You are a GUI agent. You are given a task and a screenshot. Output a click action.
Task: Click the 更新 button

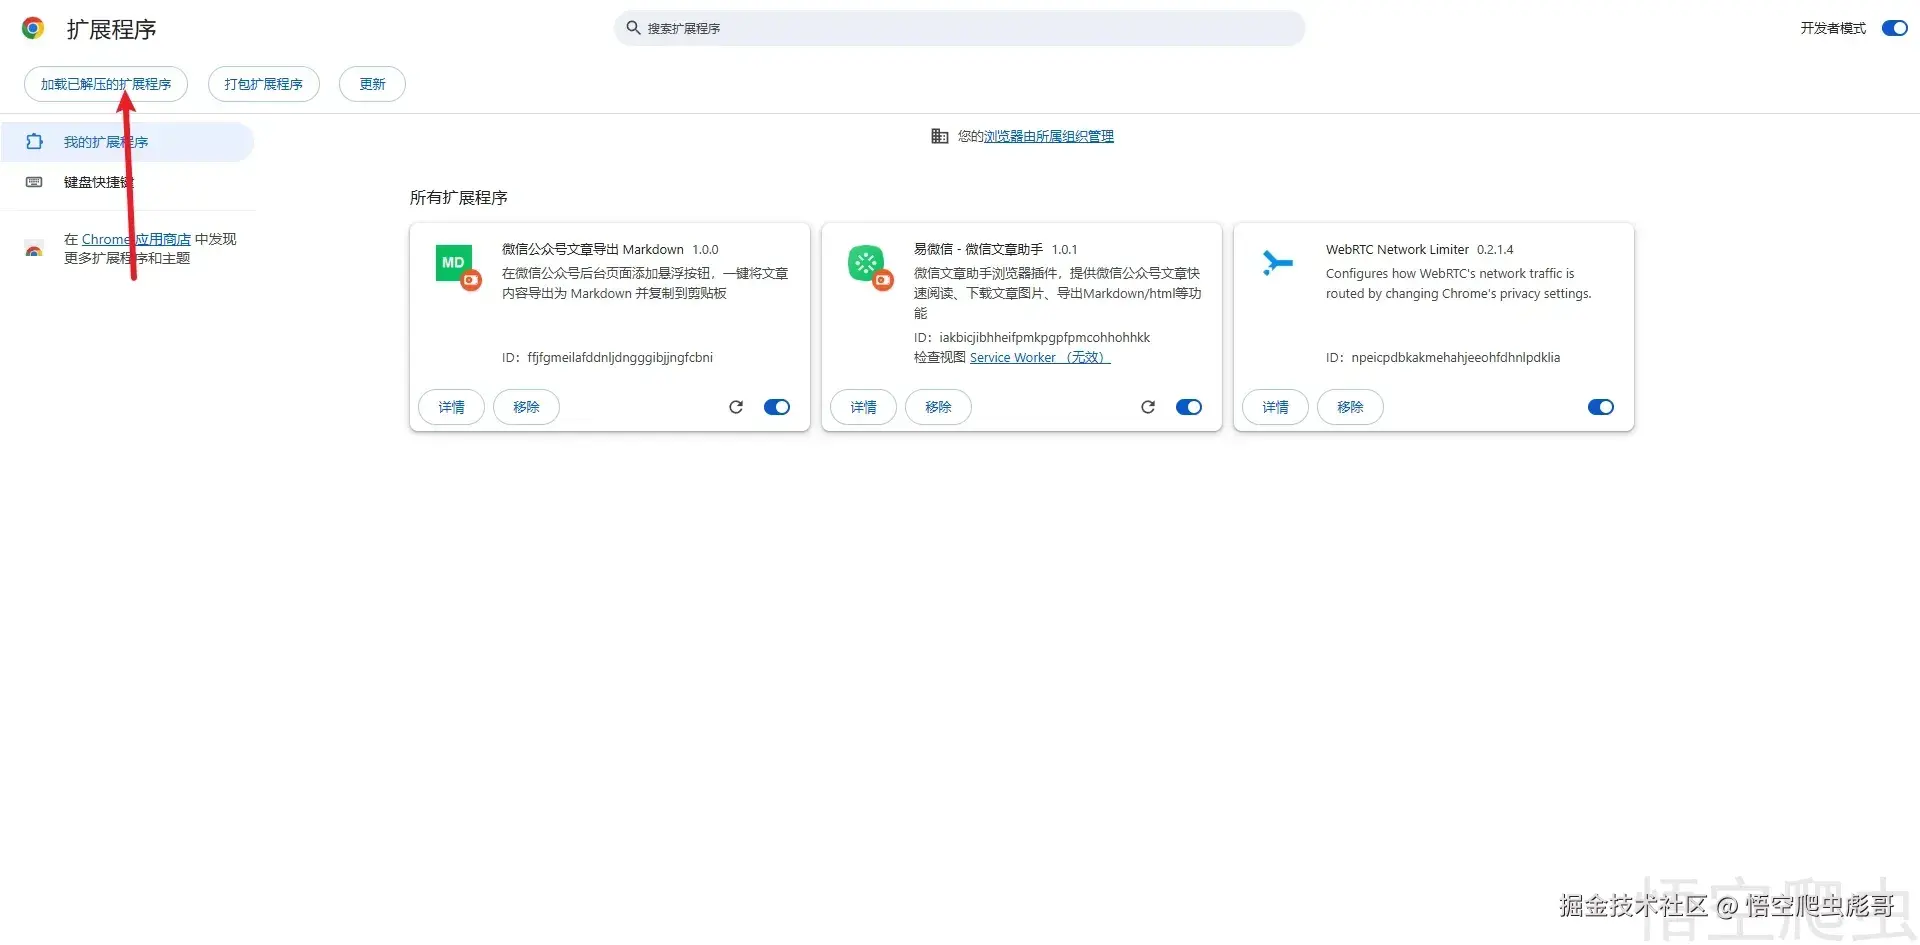coord(372,84)
